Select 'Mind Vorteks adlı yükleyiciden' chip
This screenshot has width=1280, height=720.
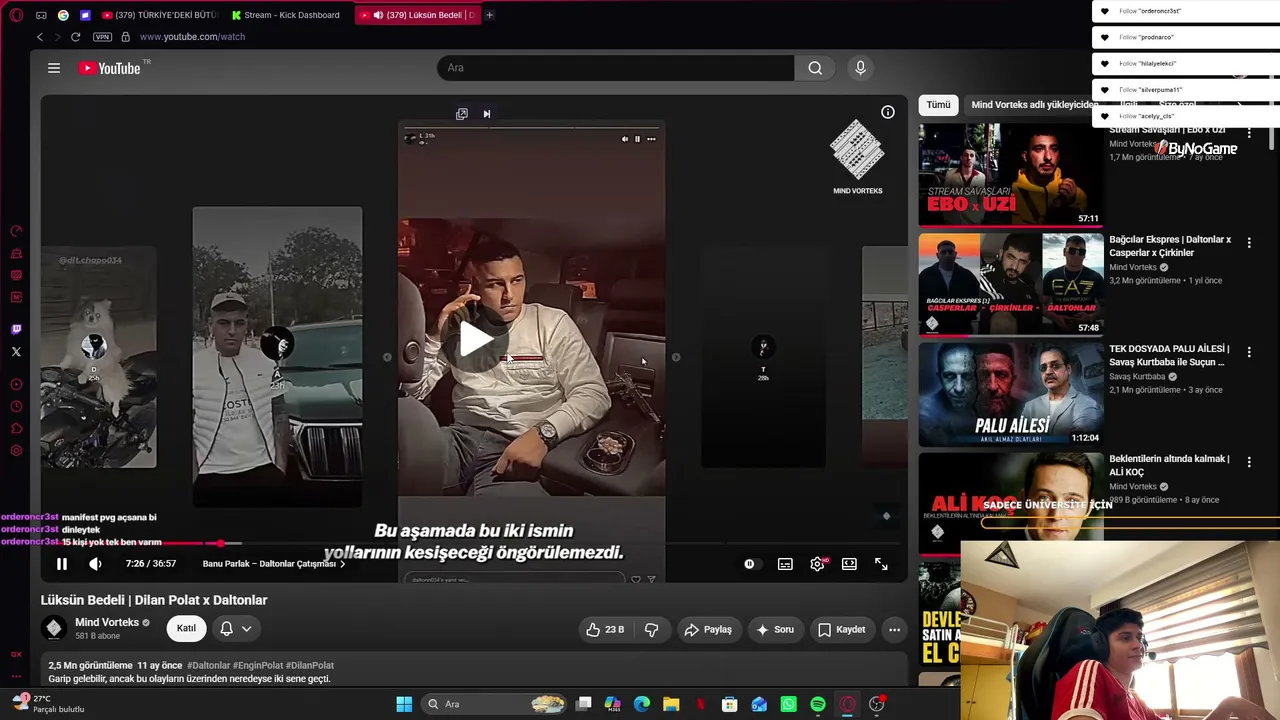pyautogui.click(x=1035, y=105)
